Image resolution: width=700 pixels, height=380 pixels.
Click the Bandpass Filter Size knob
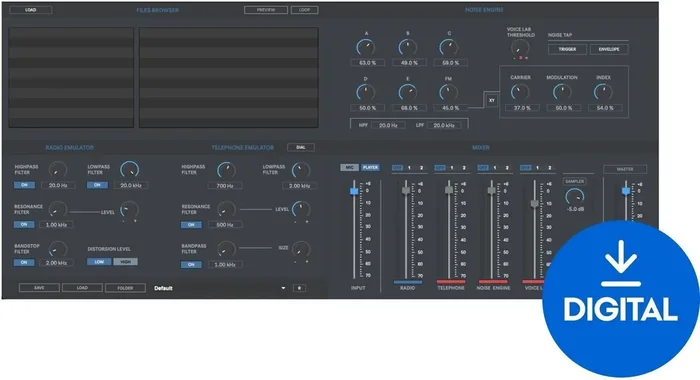coord(301,249)
